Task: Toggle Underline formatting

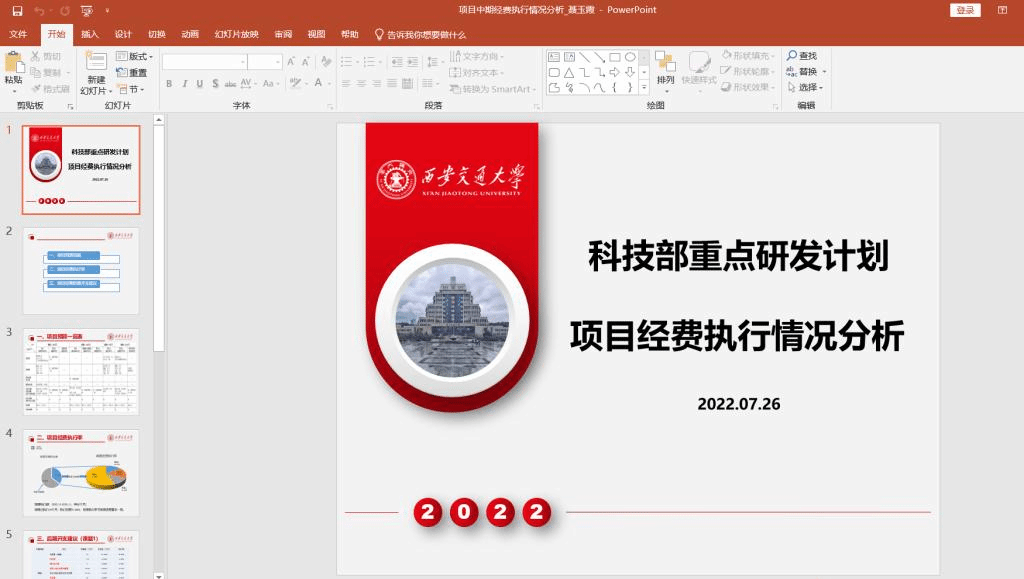Action: pos(200,84)
